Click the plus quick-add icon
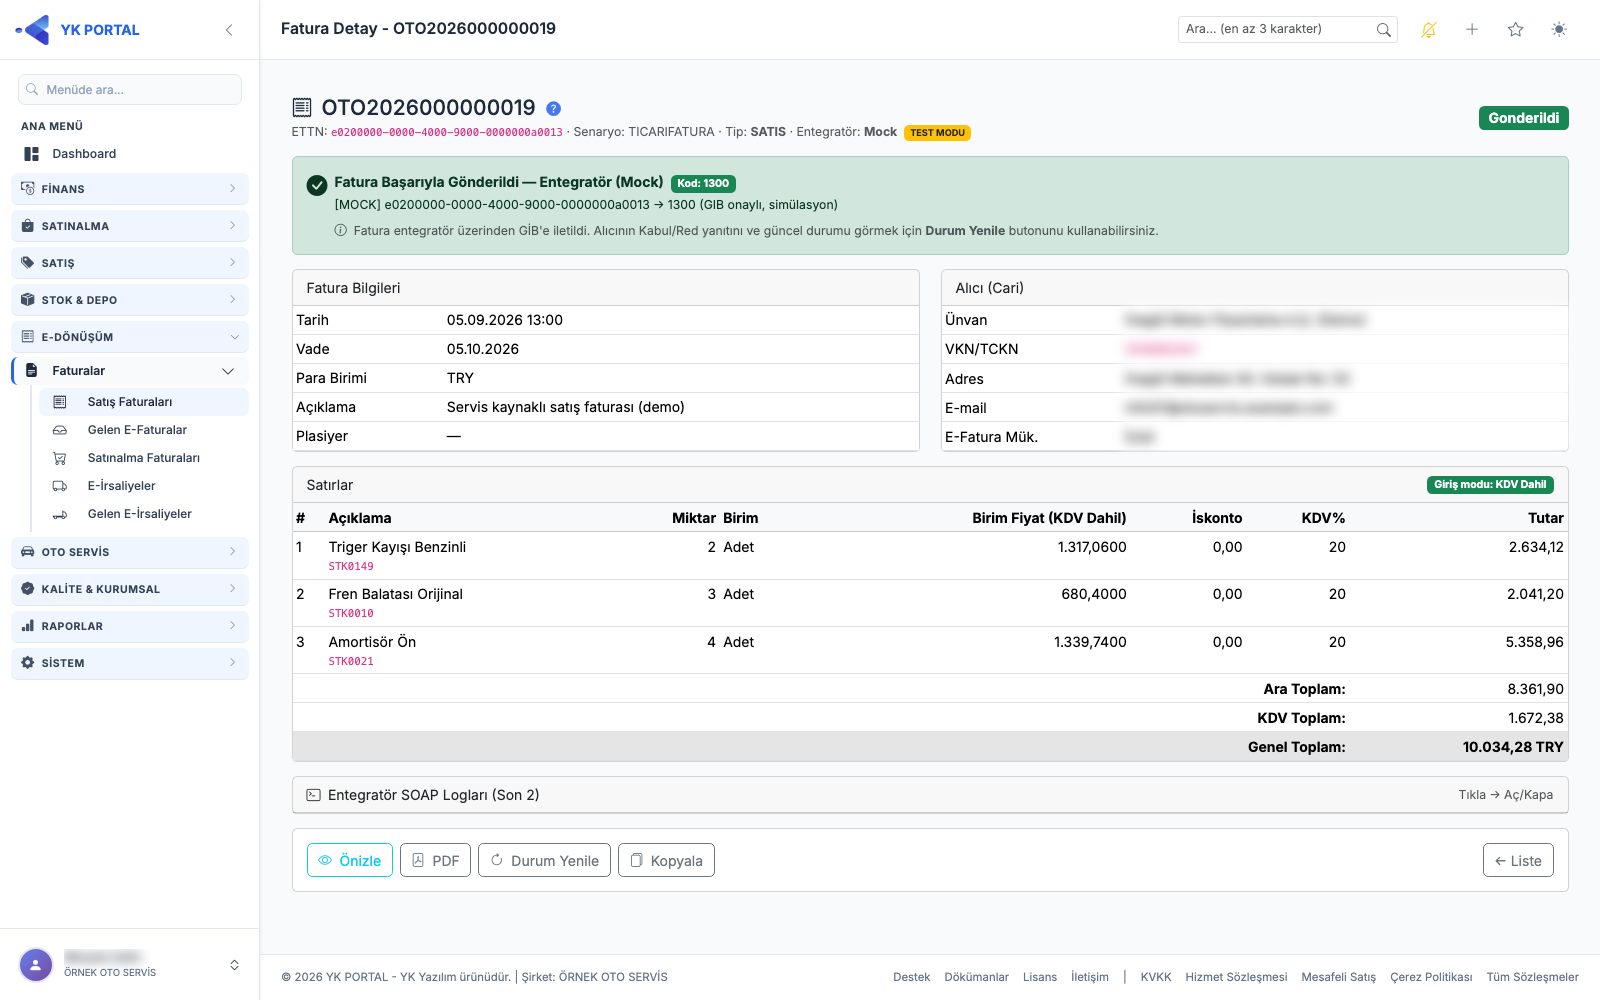Screen dimensions: 1600x1000 pos(1472,30)
